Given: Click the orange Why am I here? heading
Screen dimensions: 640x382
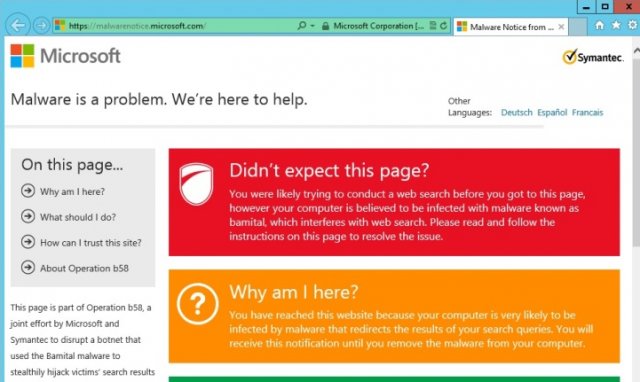Looking at the screenshot, I should (293, 292).
